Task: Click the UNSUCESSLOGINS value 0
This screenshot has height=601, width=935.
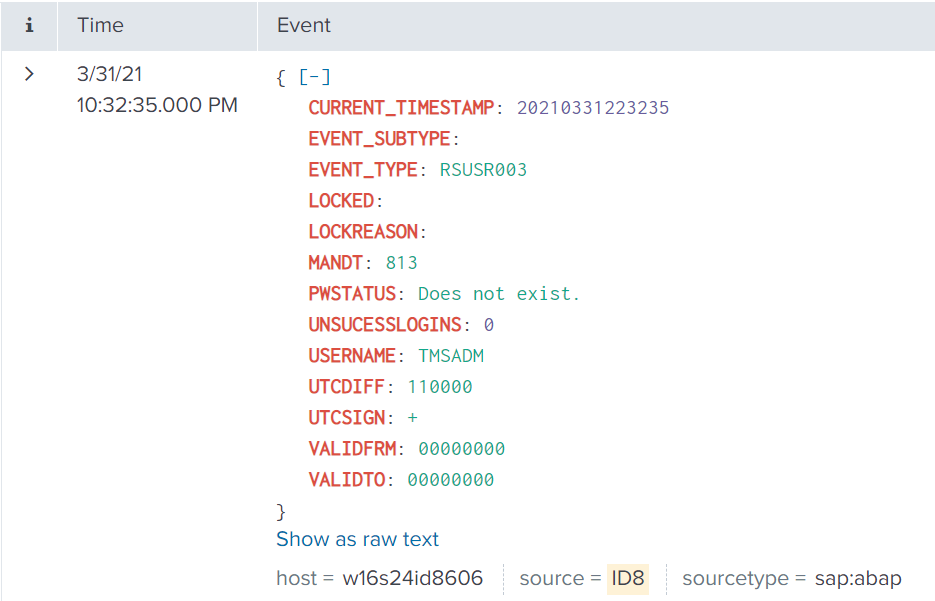Action: [488, 325]
